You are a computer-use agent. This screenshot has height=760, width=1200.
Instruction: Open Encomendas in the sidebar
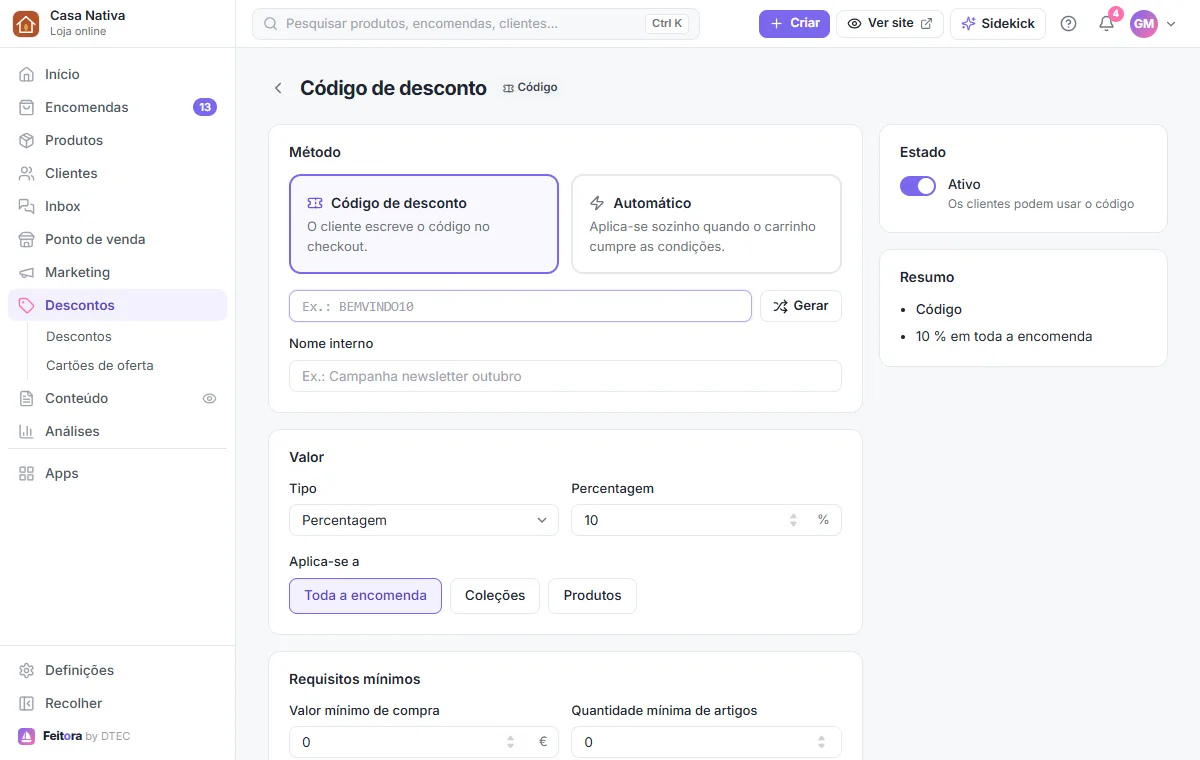[118, 107]
